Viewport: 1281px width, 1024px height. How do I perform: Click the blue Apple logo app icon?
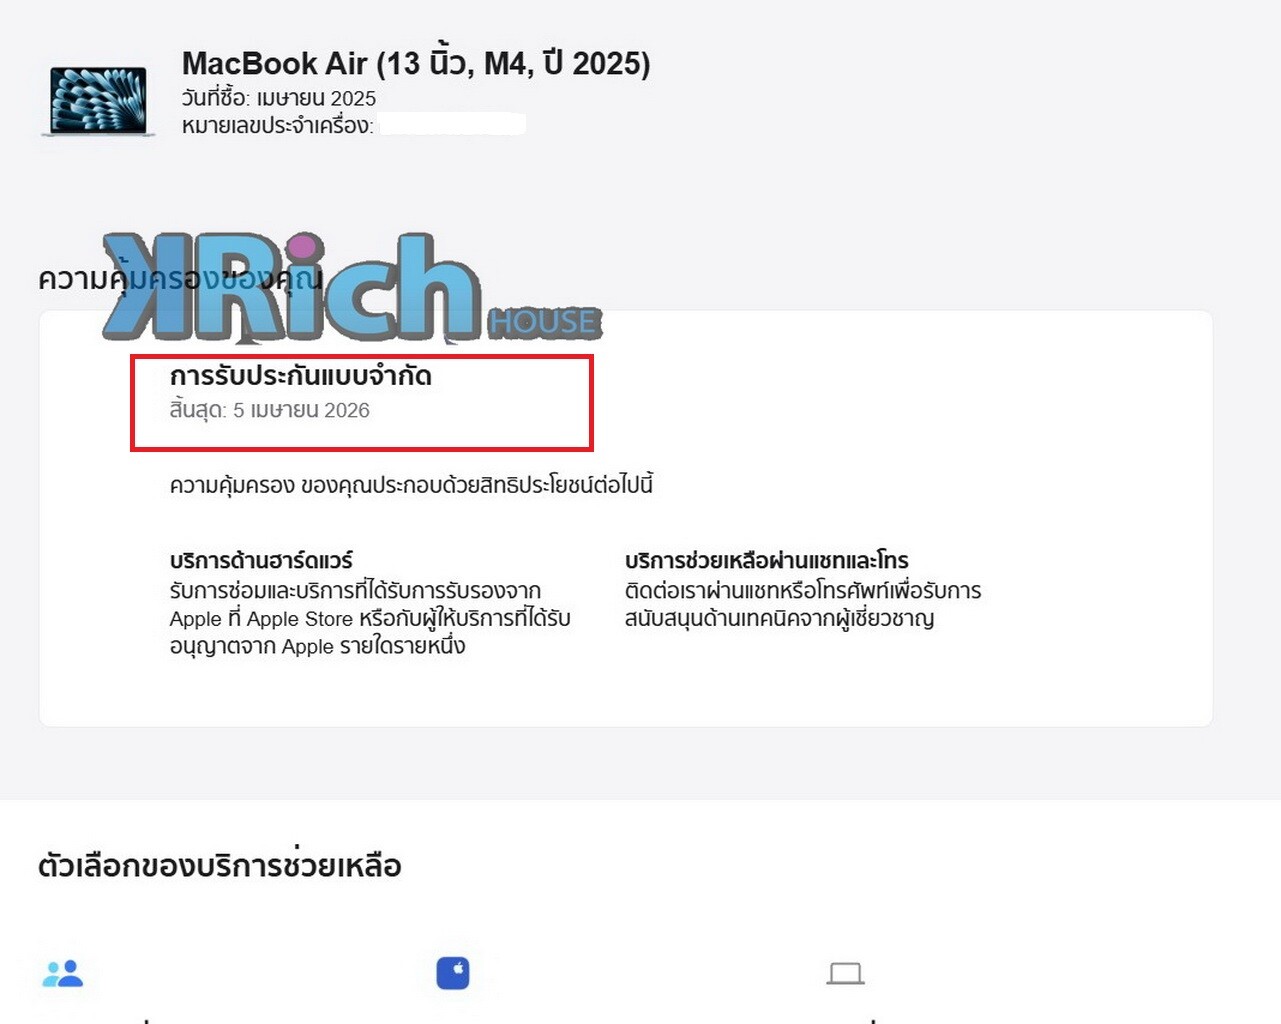(x=453, y=973)
